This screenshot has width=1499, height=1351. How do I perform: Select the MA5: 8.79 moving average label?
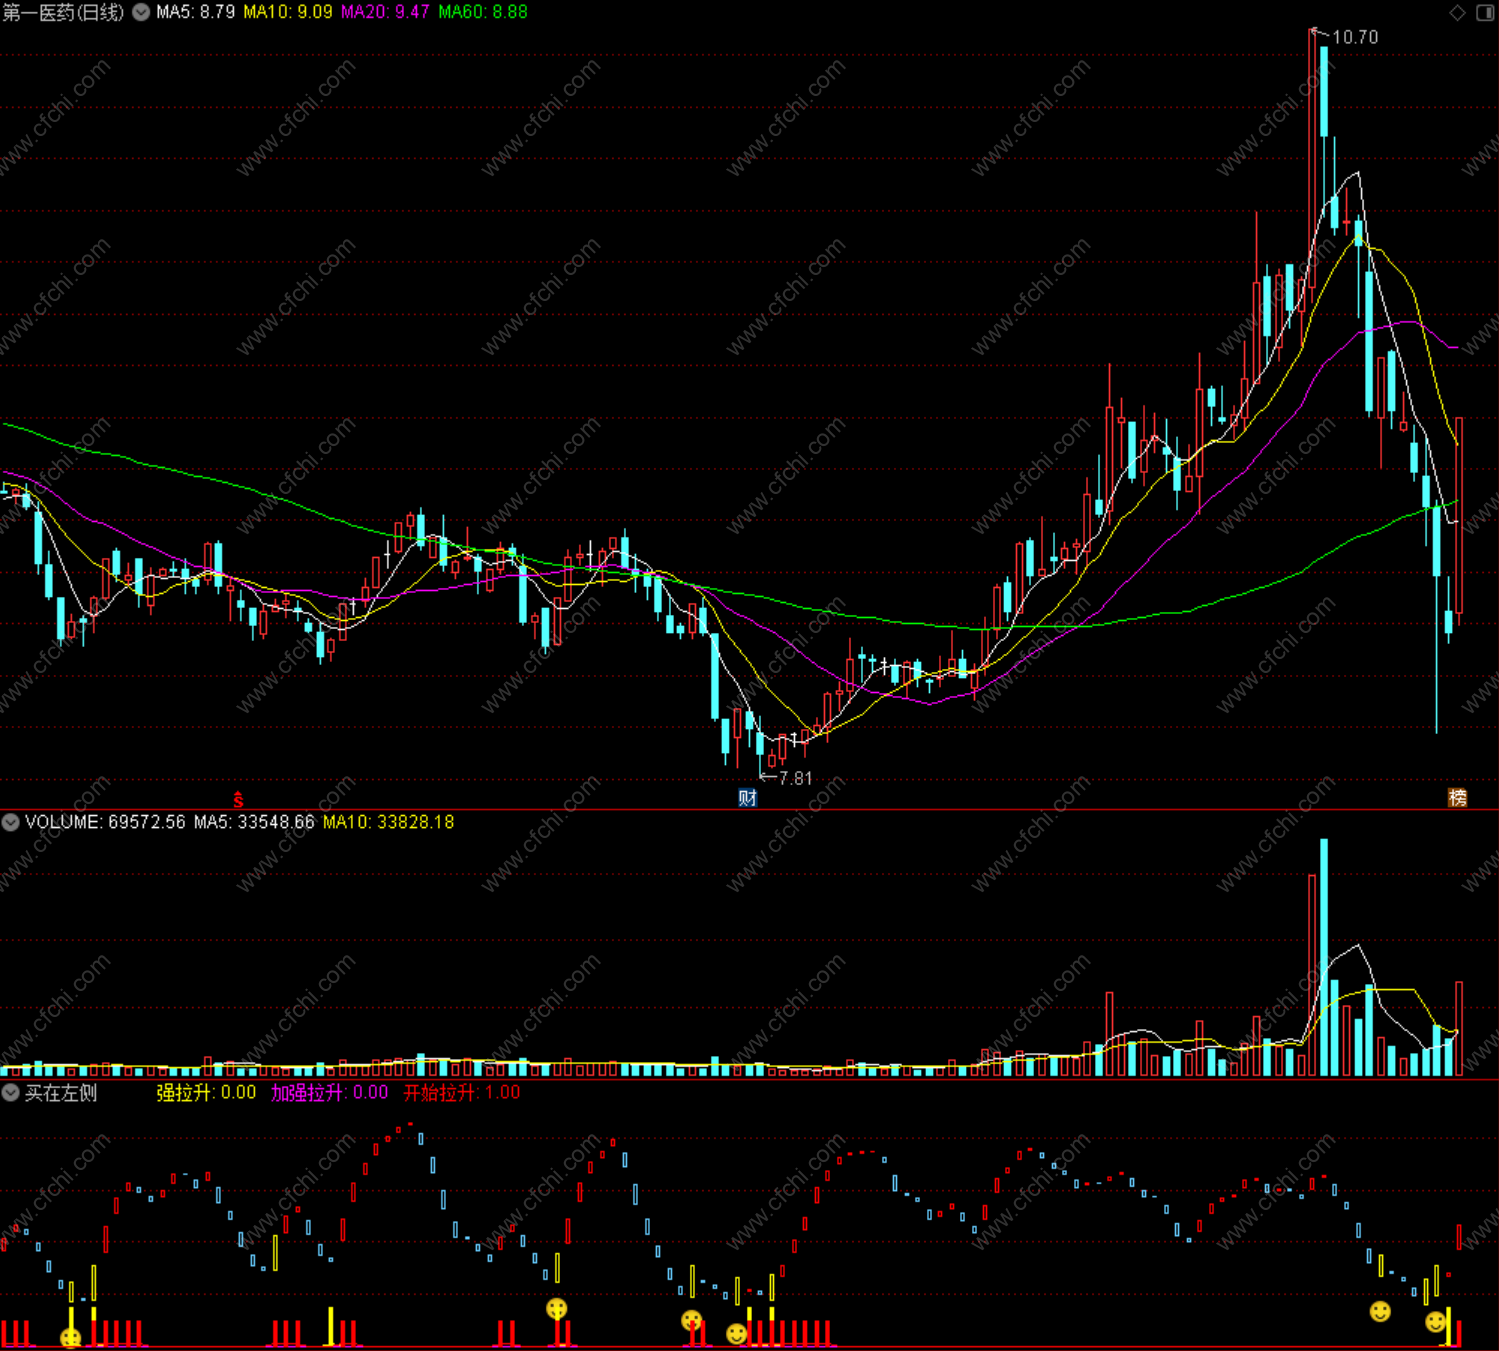195,12
